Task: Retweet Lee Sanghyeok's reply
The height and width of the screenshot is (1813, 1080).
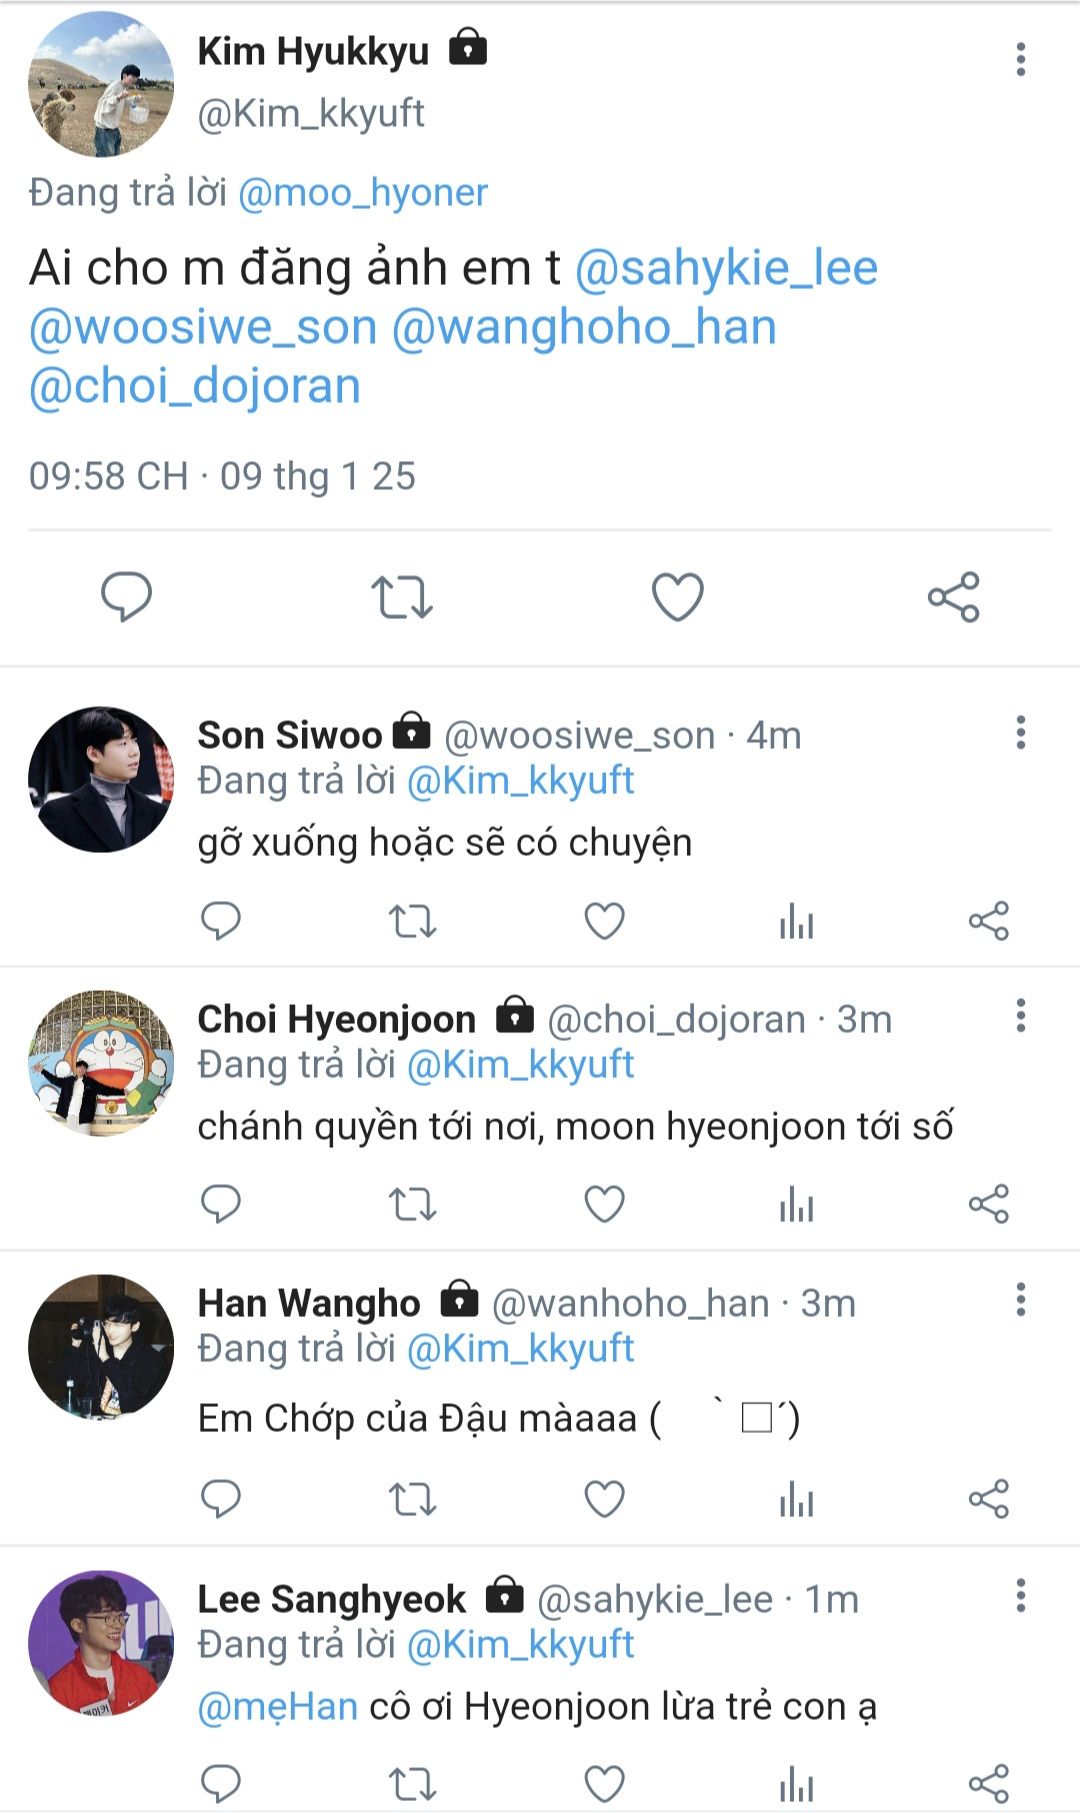Action: click(x=412, y=1784)
